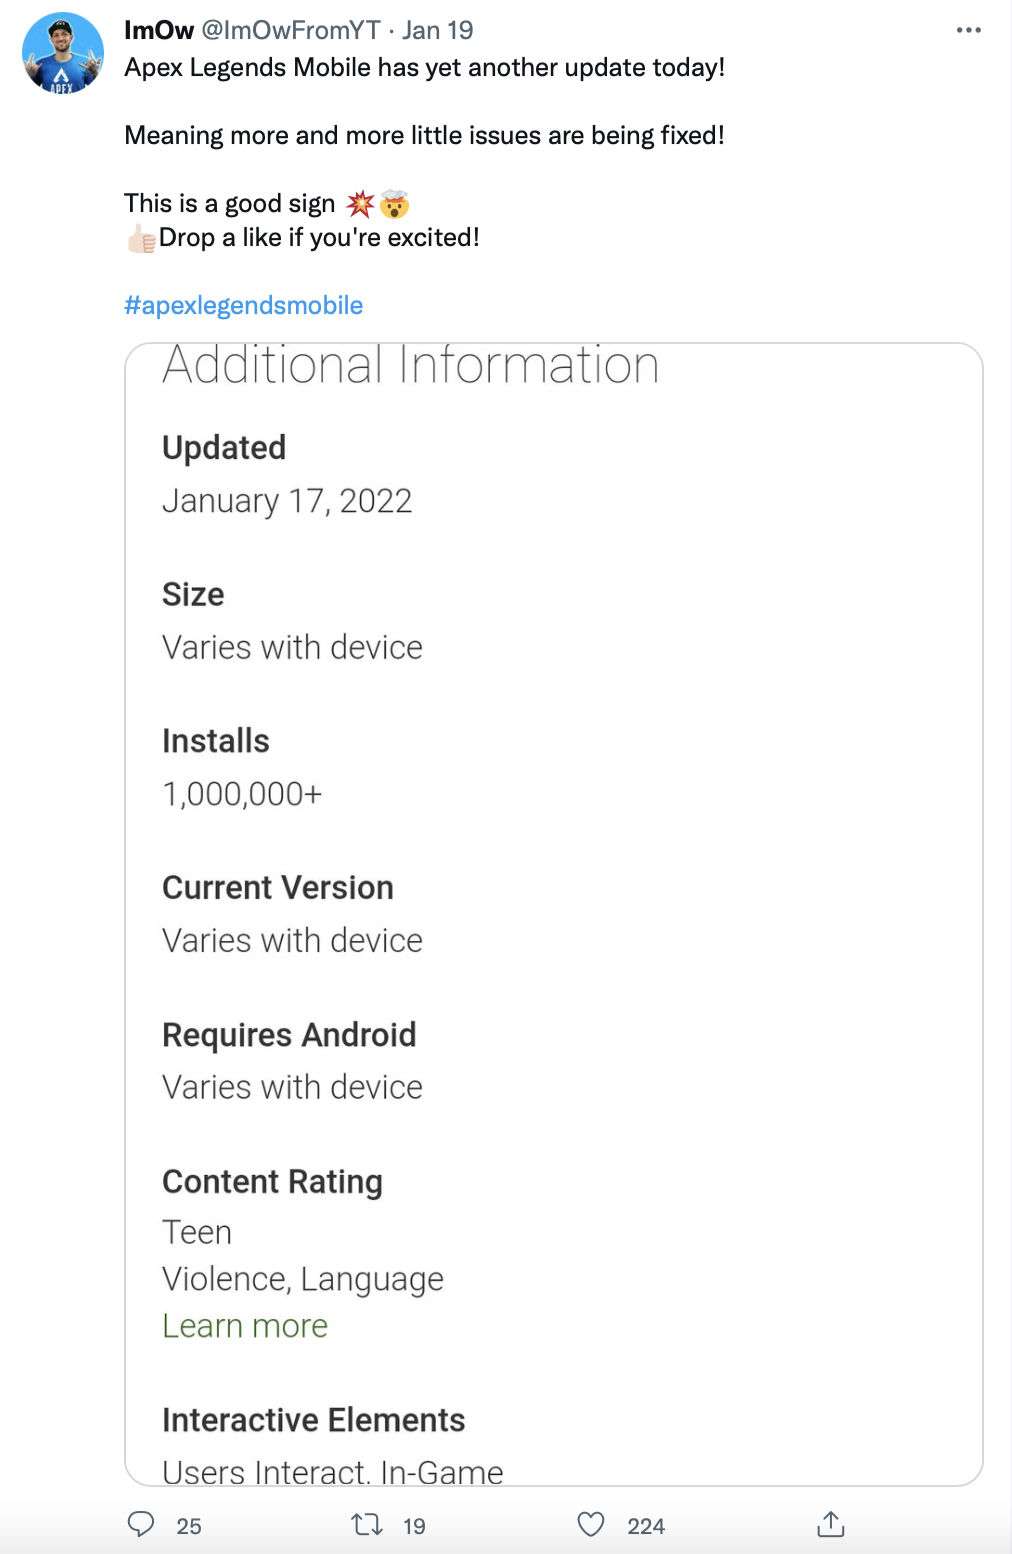Visit the @ImOwFromYT handle
1012x1554 pixels.
tap(291, 30)
